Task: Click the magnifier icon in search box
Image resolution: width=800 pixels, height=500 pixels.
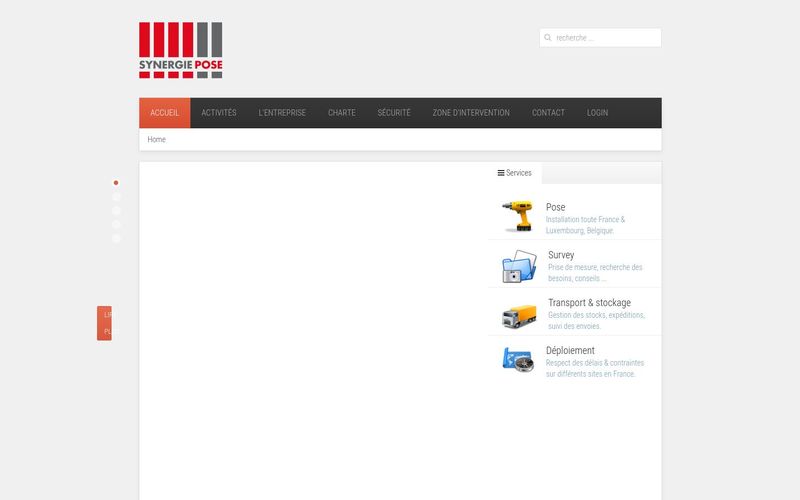Action: 548,38
